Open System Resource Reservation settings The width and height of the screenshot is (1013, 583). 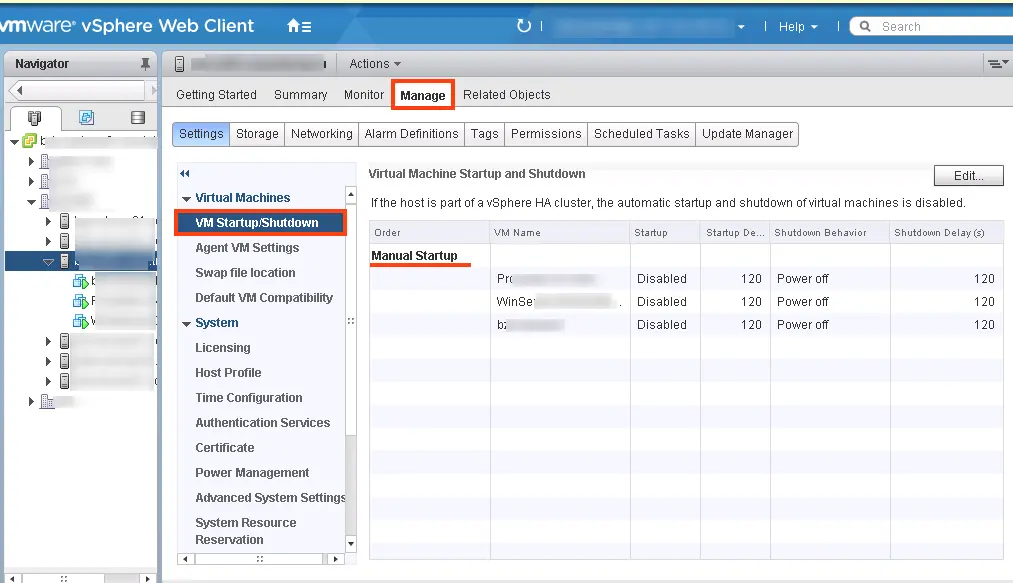(245, 531)
